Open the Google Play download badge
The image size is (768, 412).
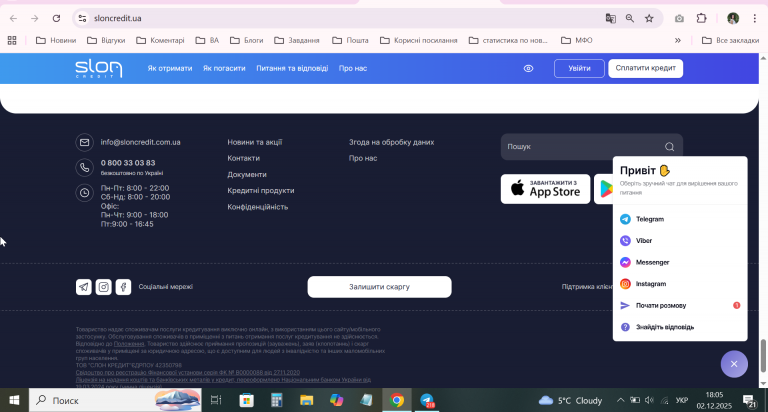point(603,189)
